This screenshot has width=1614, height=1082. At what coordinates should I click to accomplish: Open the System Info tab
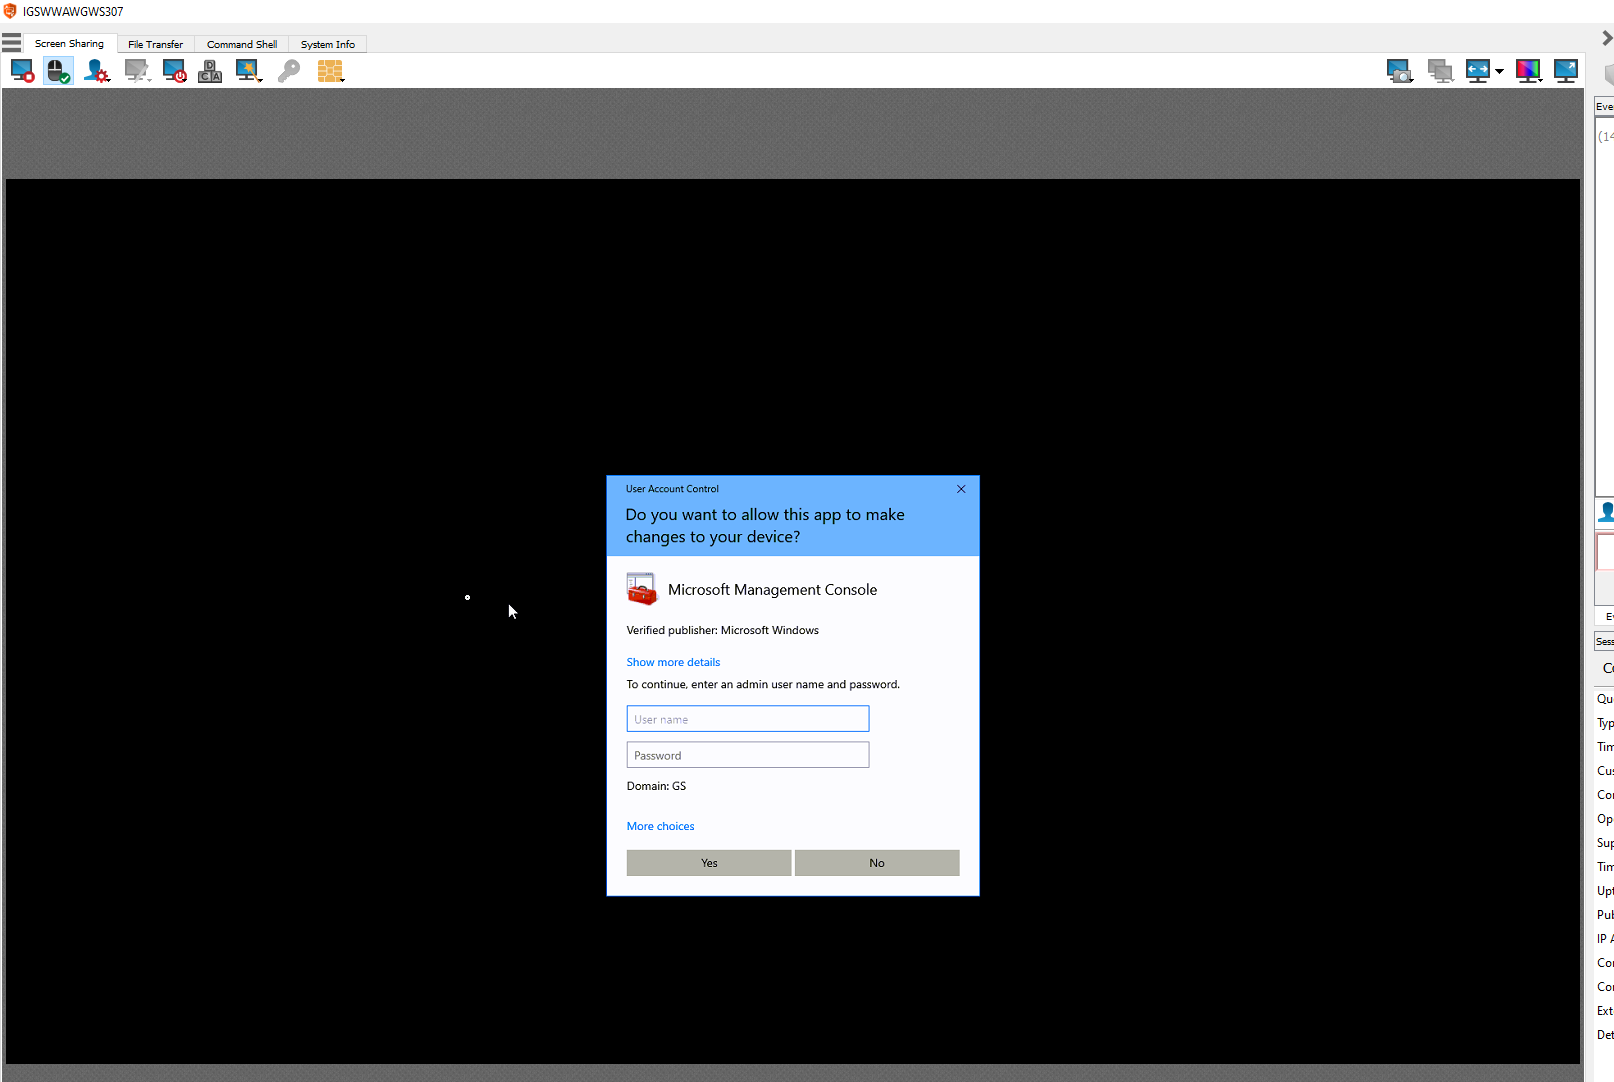328,44
